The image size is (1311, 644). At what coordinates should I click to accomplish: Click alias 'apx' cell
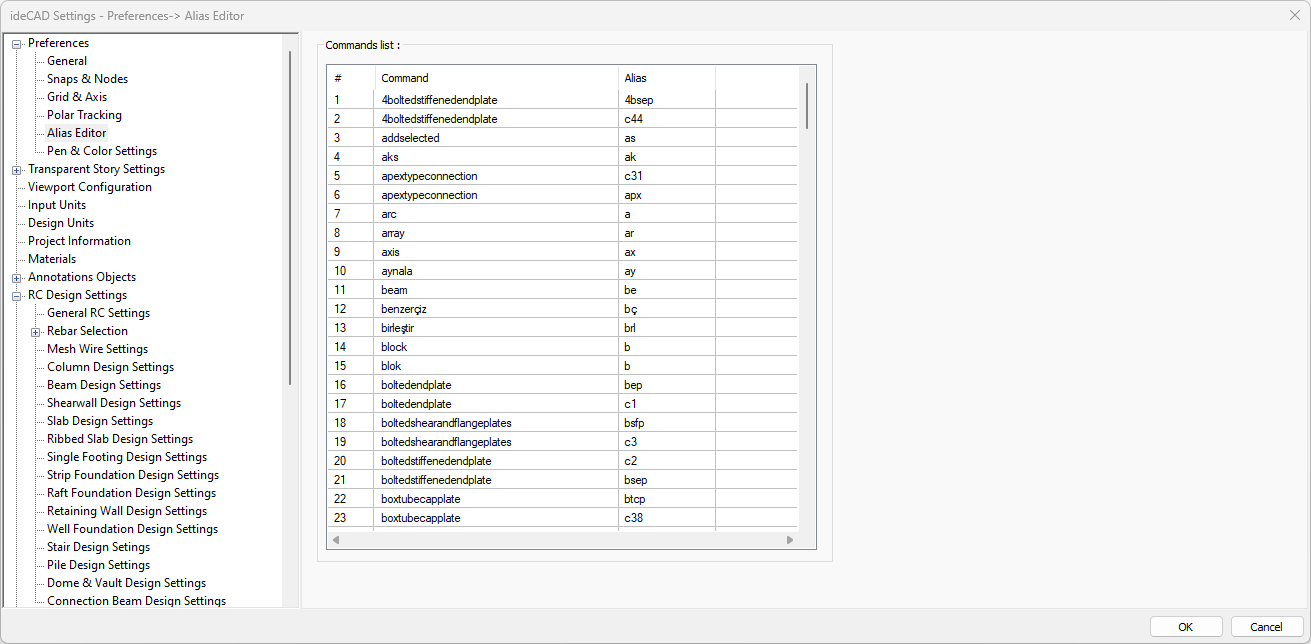point(667,195)
